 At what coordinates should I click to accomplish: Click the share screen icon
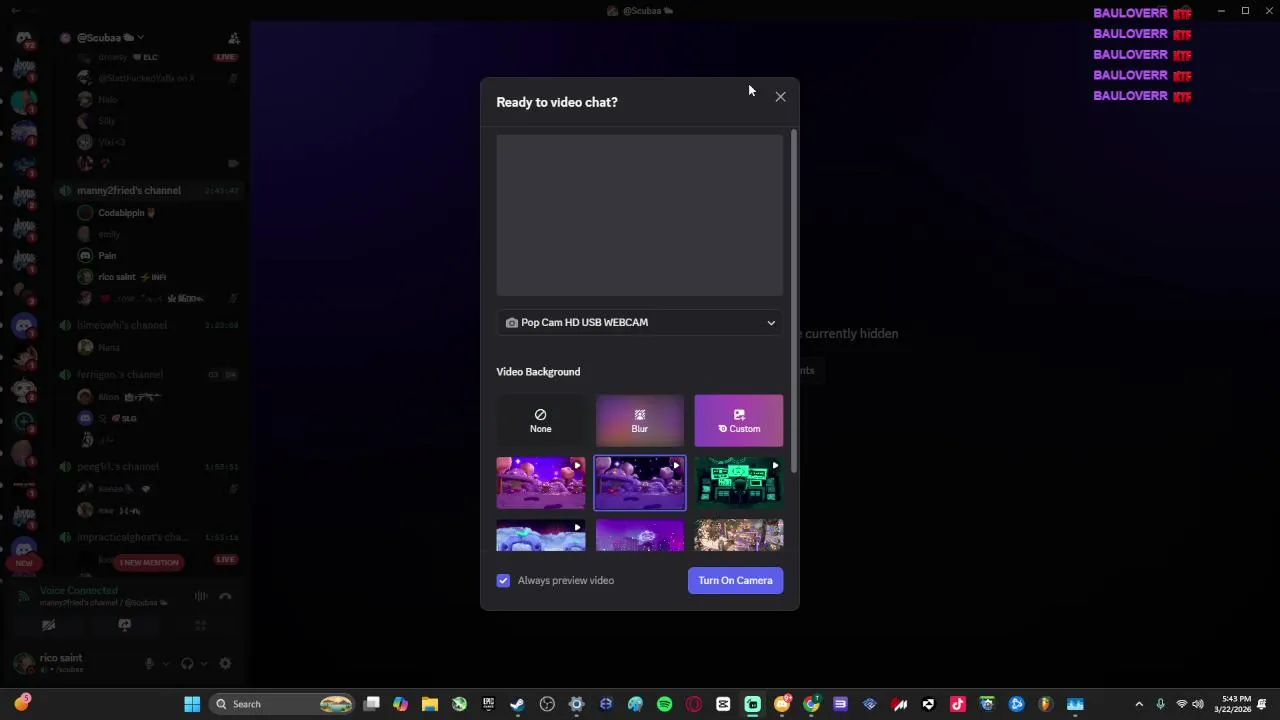125,625
